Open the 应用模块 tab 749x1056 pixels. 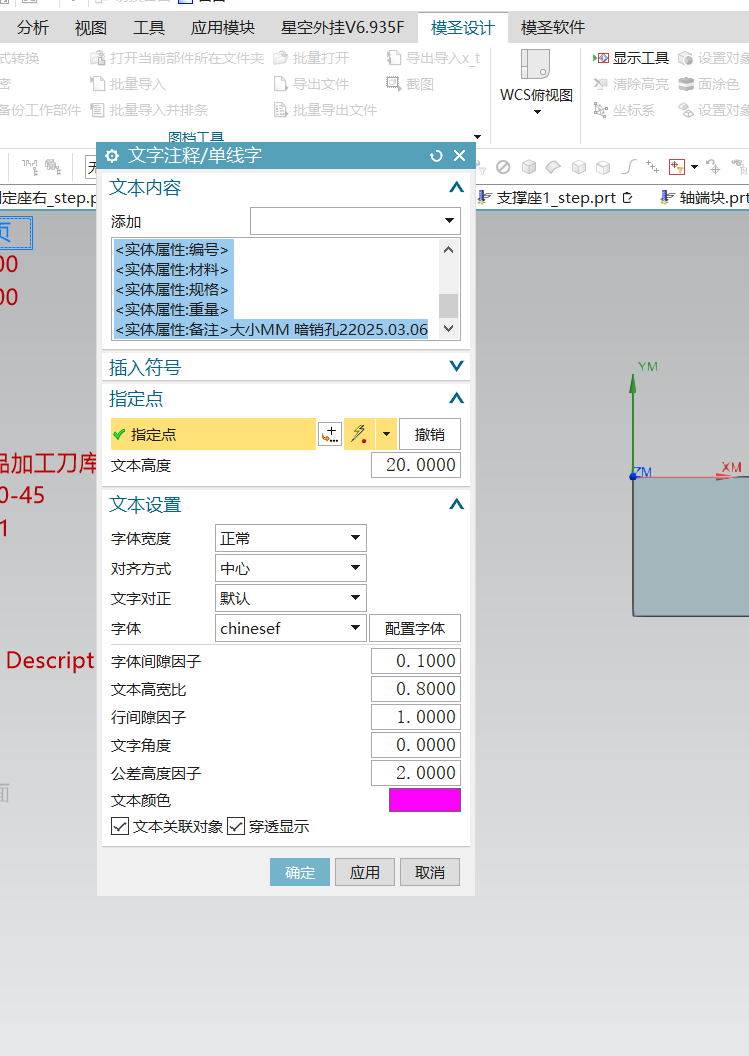[223, 28]
